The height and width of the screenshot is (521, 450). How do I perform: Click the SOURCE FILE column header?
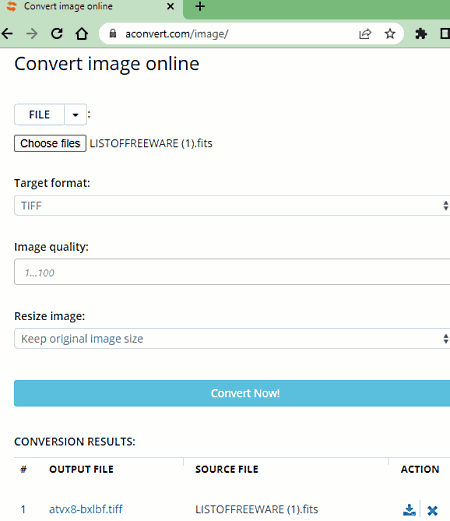point(227,469)
